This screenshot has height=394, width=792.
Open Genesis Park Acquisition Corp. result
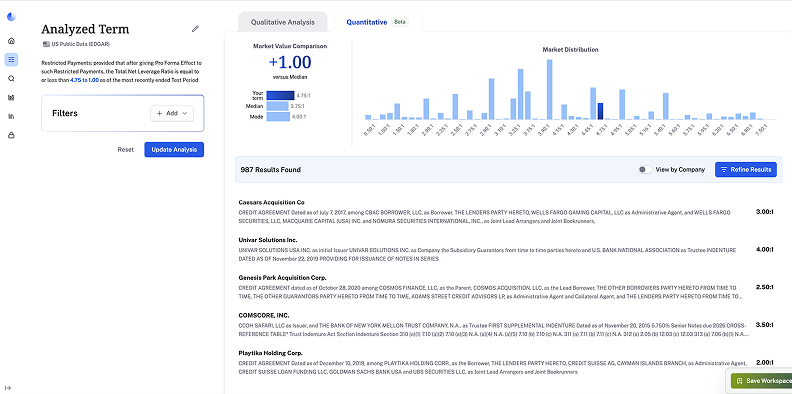tap(282, 277)
